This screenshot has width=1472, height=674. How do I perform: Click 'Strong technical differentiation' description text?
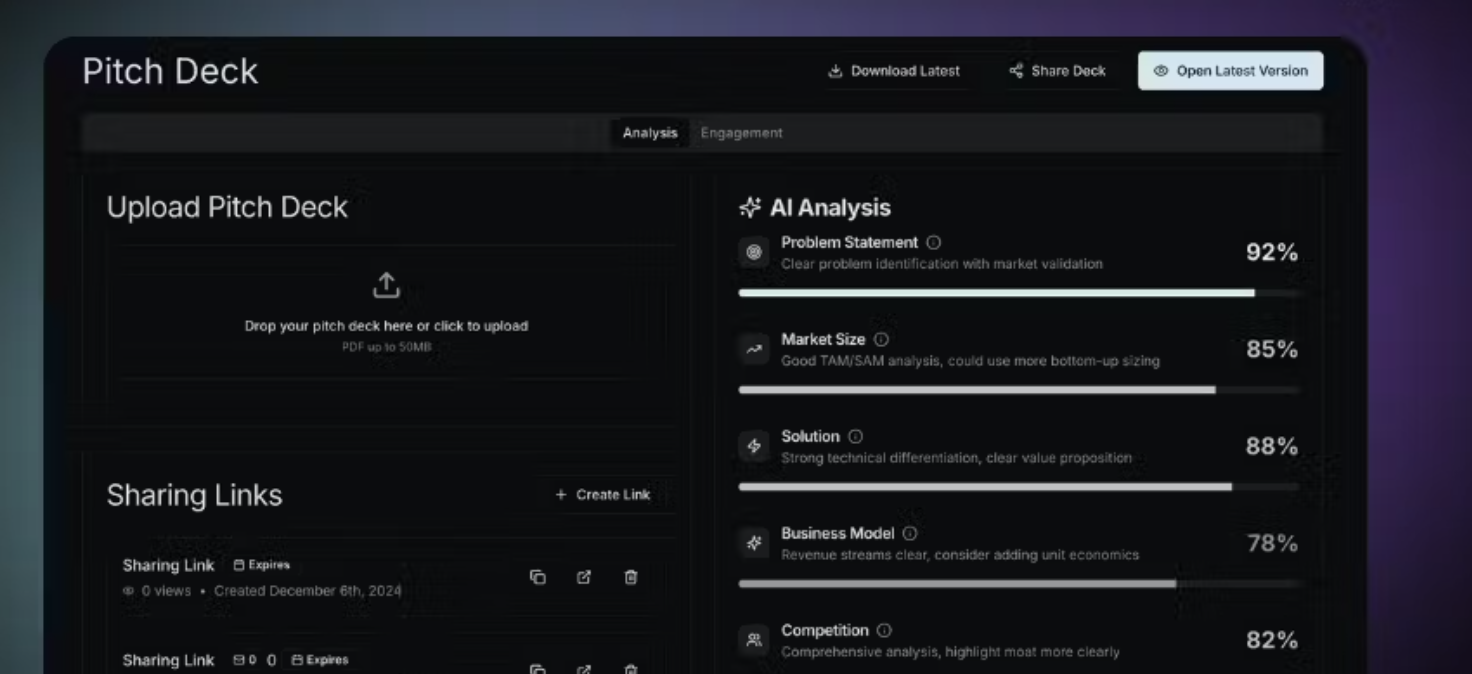(x=956, y=458)
